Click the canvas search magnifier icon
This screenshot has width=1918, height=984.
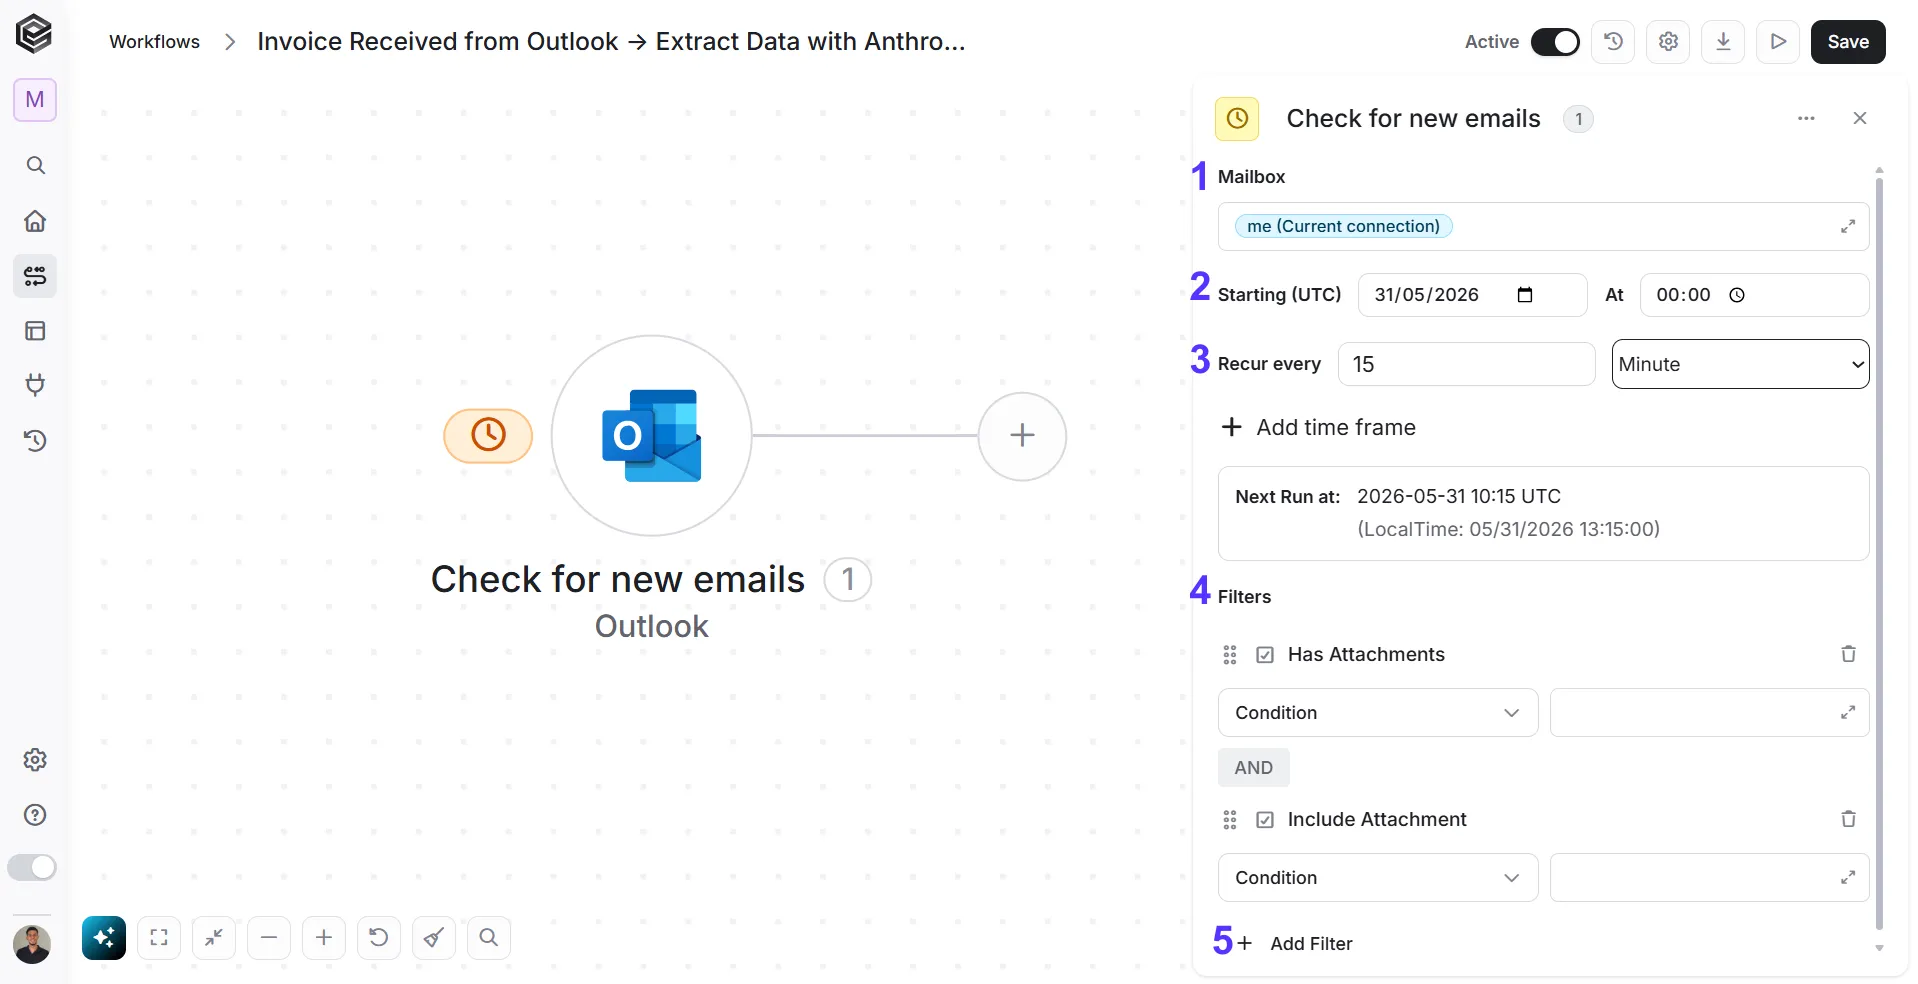coord(489,938)
